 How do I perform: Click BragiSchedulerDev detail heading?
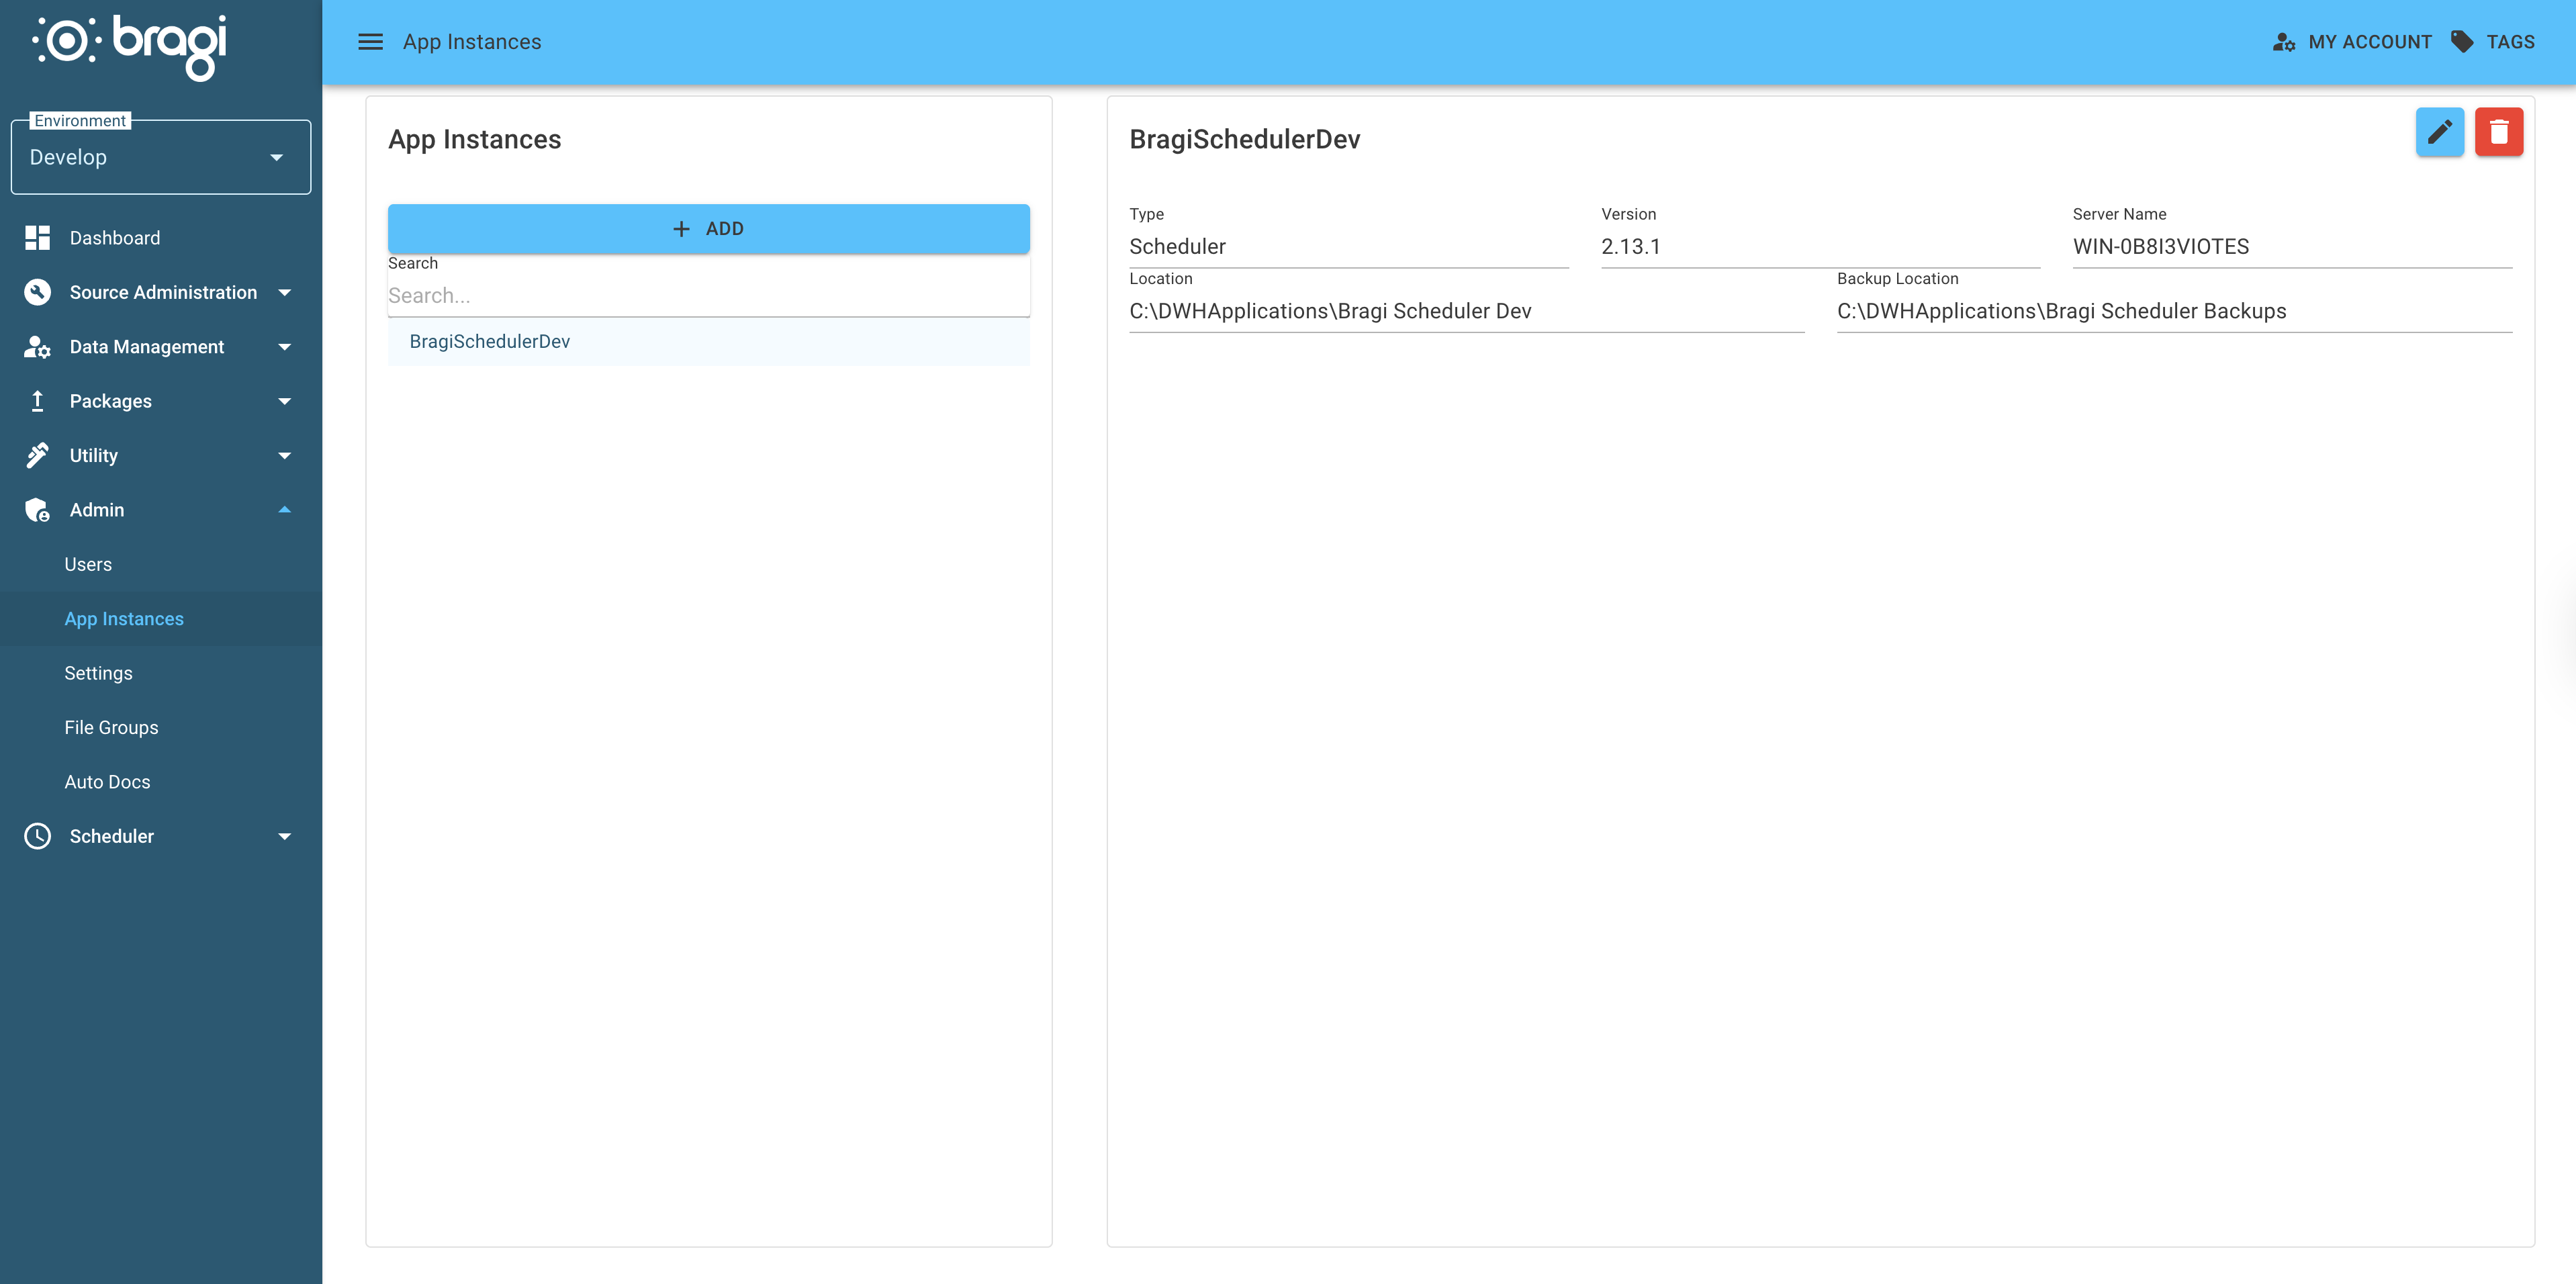[x=1244, y=140]
